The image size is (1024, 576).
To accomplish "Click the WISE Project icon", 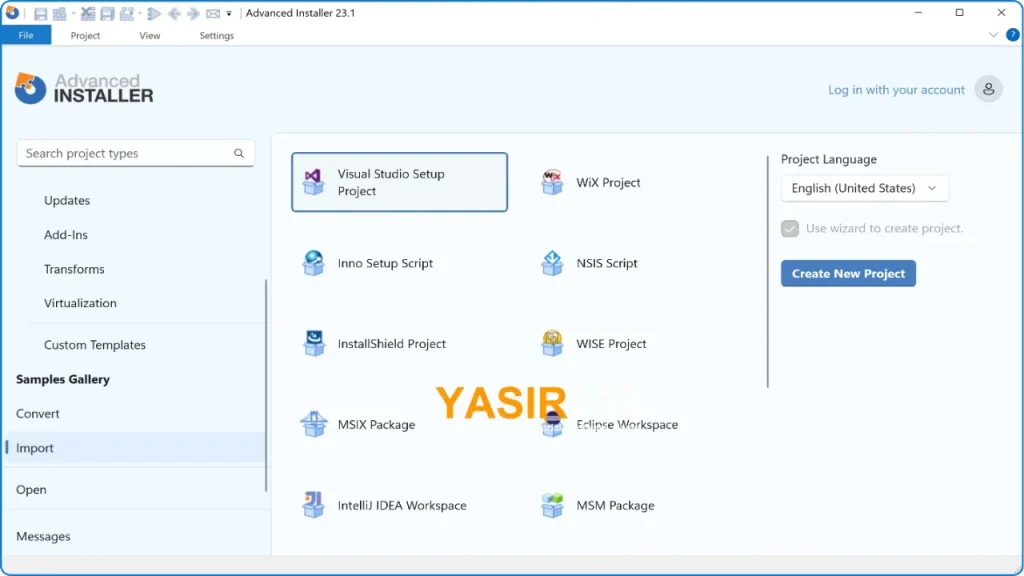I will click(x=552, y=344).
